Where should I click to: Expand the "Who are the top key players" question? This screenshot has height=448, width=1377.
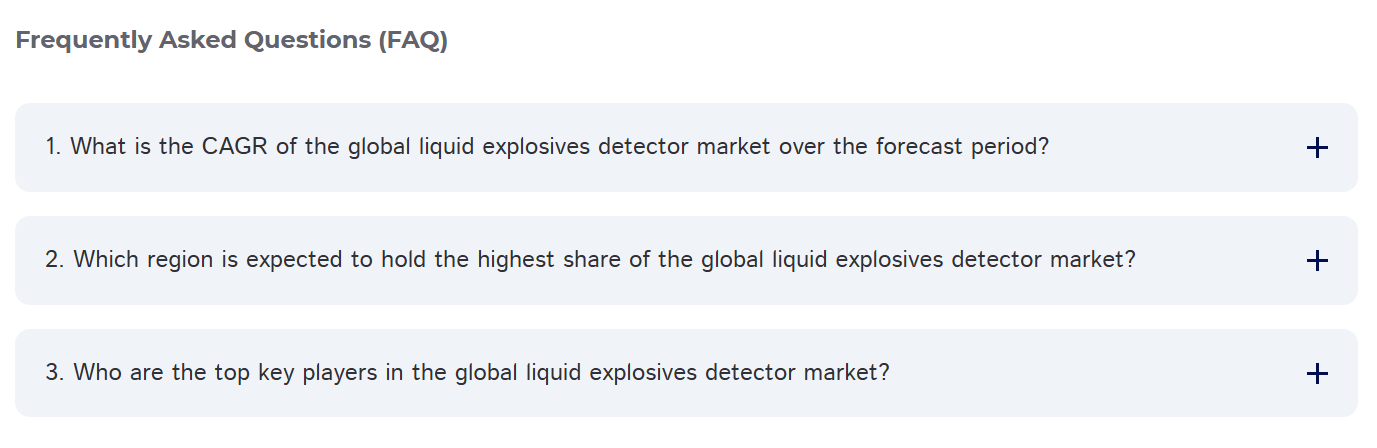pos(467,373)
